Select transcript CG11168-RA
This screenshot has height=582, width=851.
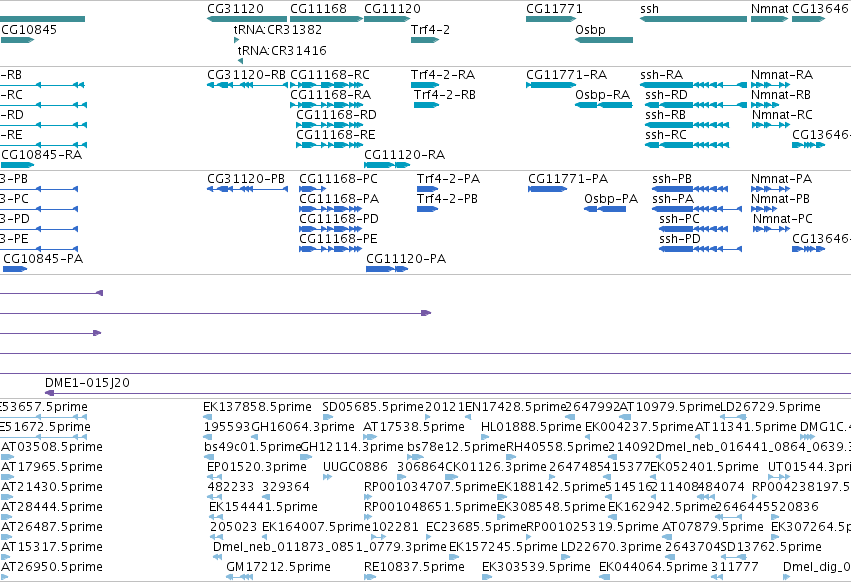pos(331,95)
